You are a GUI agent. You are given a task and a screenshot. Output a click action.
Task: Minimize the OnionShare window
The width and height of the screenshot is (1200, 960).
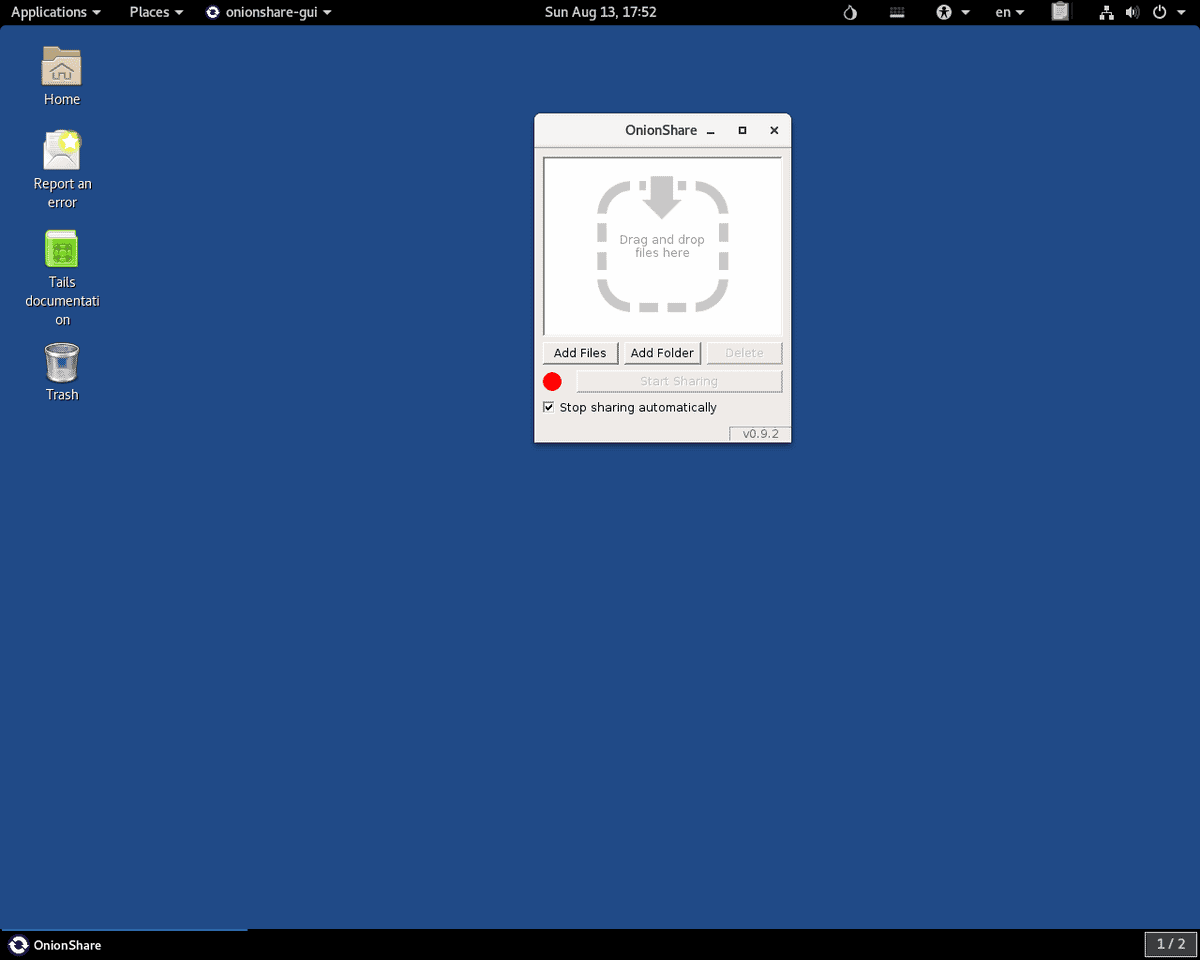click(711, 131)
